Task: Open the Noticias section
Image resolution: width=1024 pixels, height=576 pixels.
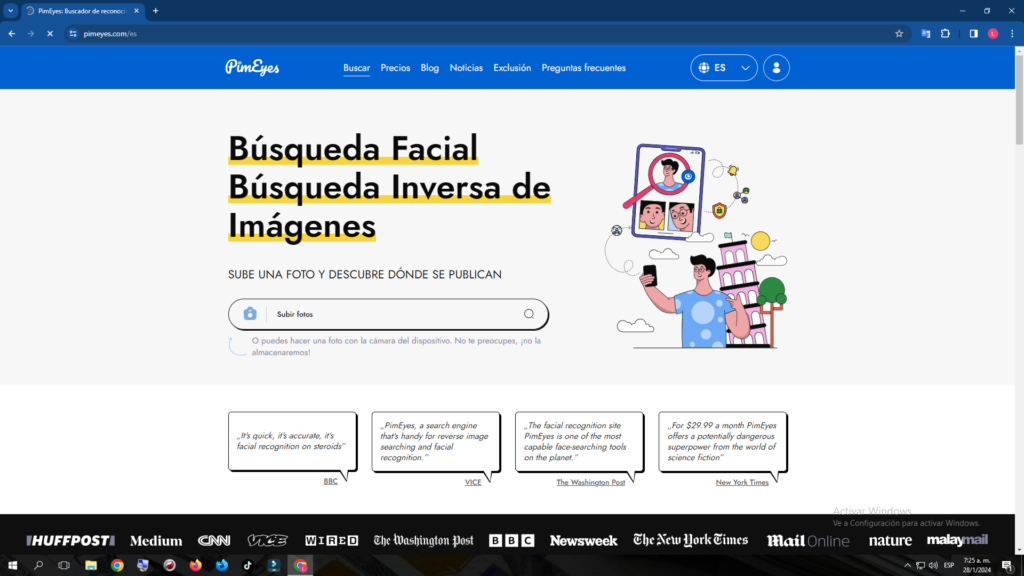Action: tap(466, 68)
